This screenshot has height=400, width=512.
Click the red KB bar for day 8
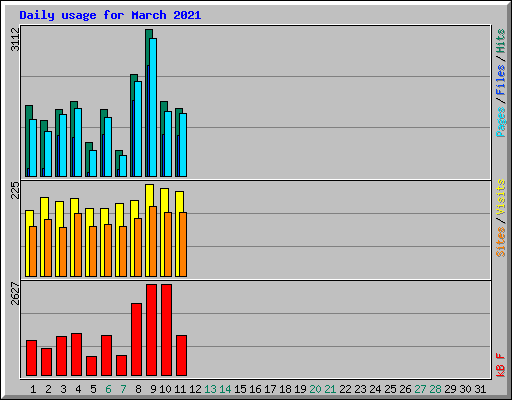coord(136,339)
